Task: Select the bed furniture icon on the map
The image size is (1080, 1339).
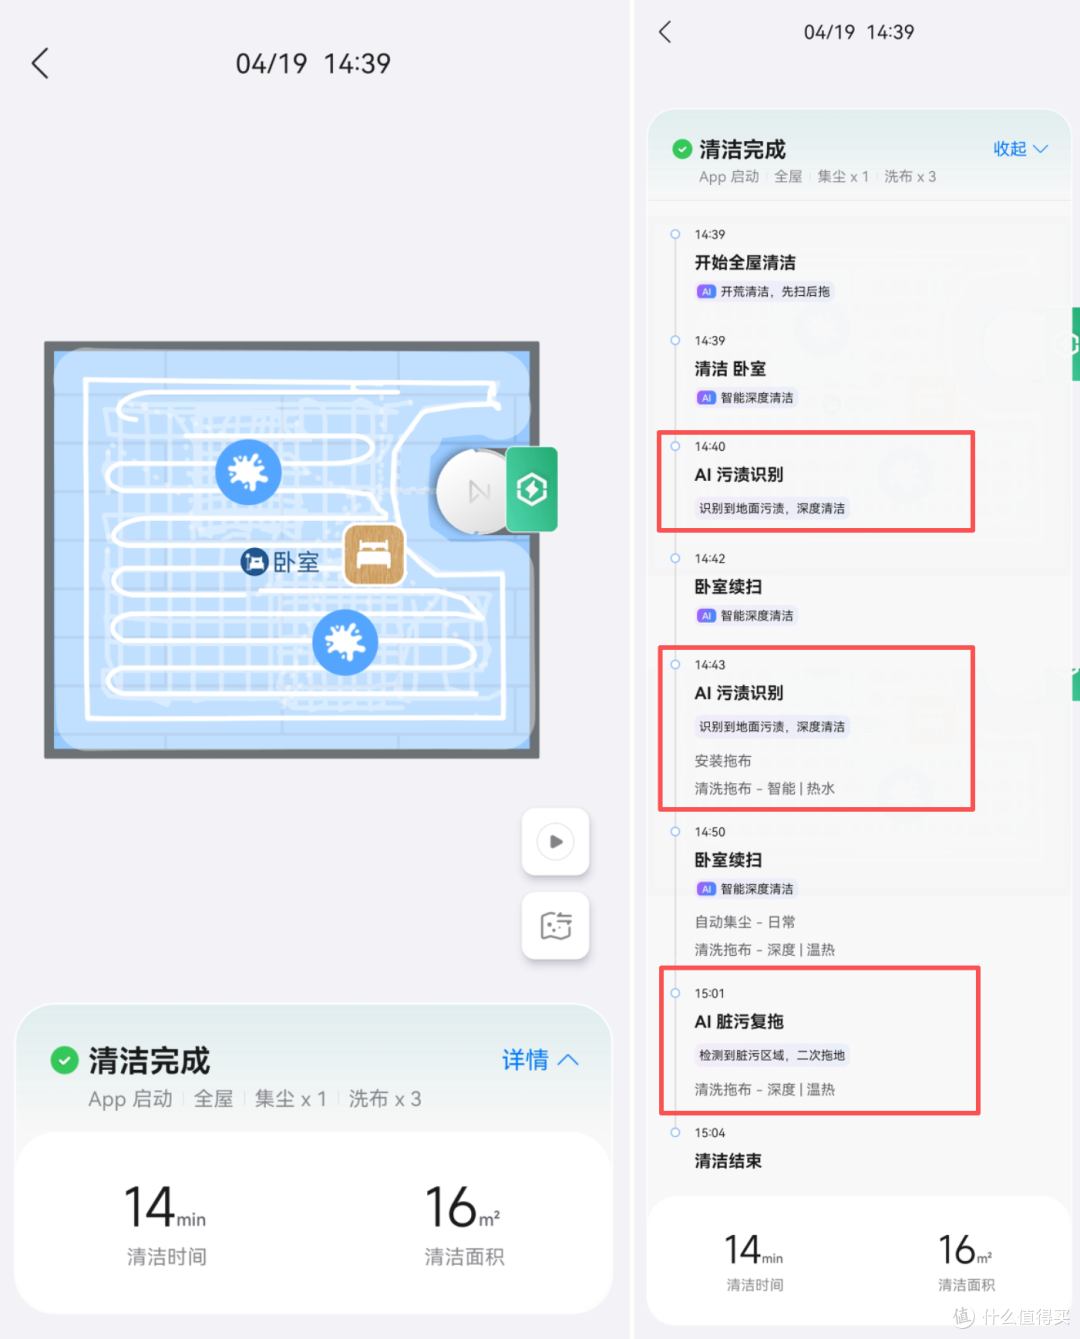Action: 374,554
